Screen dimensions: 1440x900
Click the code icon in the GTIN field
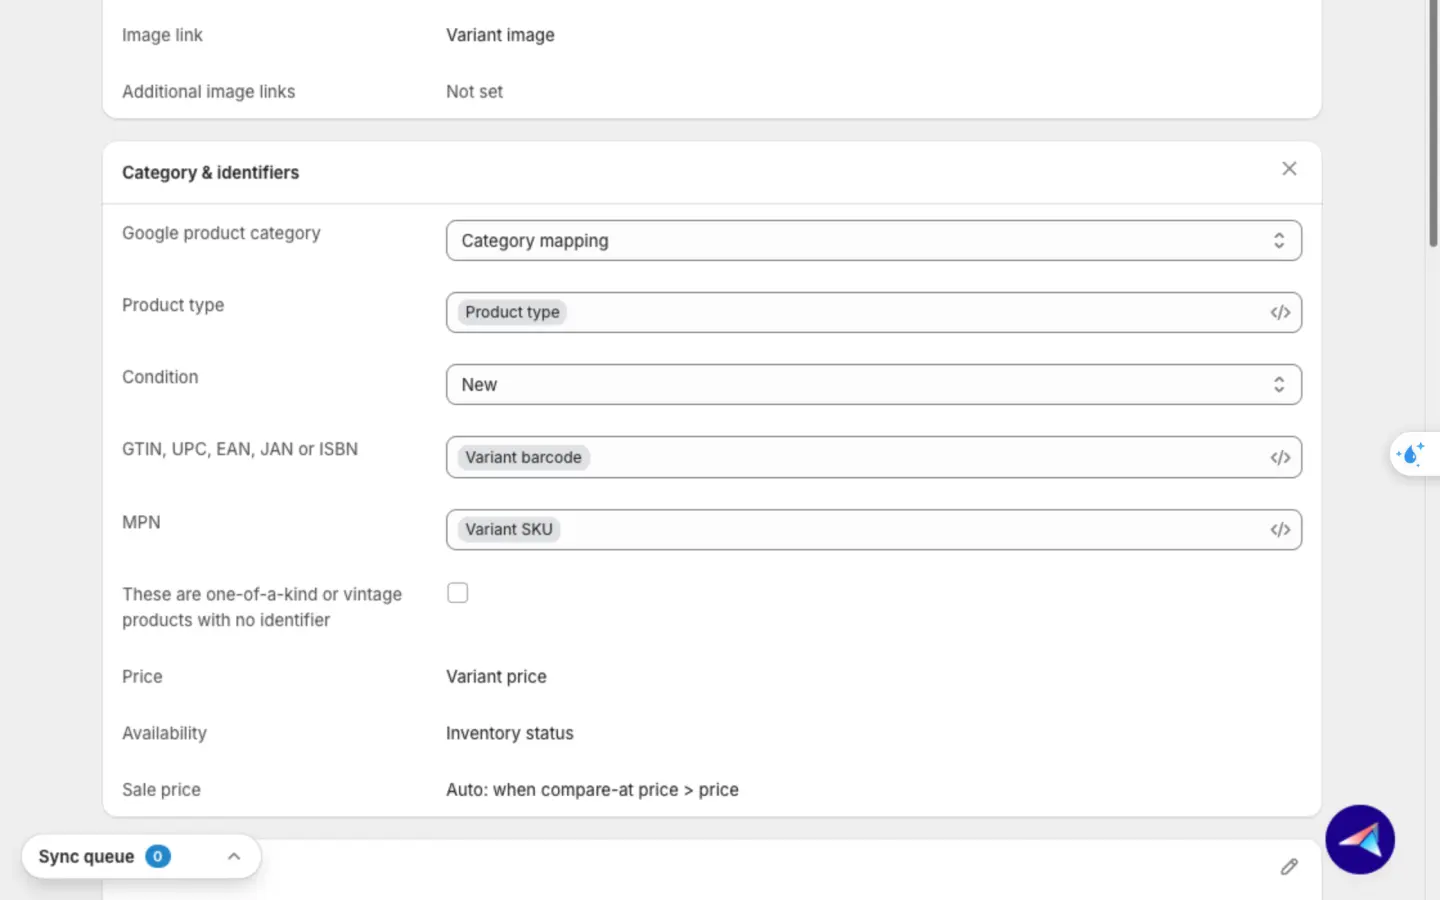tap(1280, 458)
